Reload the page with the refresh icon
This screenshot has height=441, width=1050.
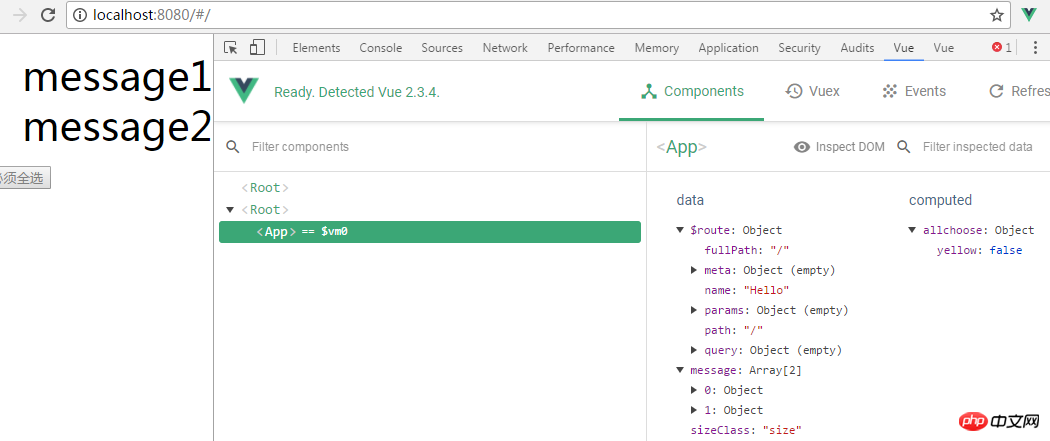48,15
